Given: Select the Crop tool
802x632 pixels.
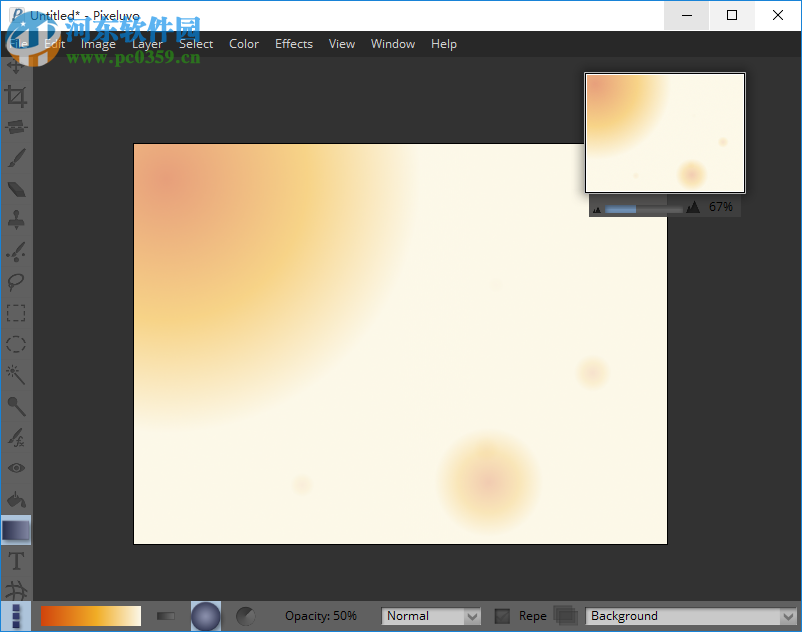Looking at the screenshot, I should (16, 96).
